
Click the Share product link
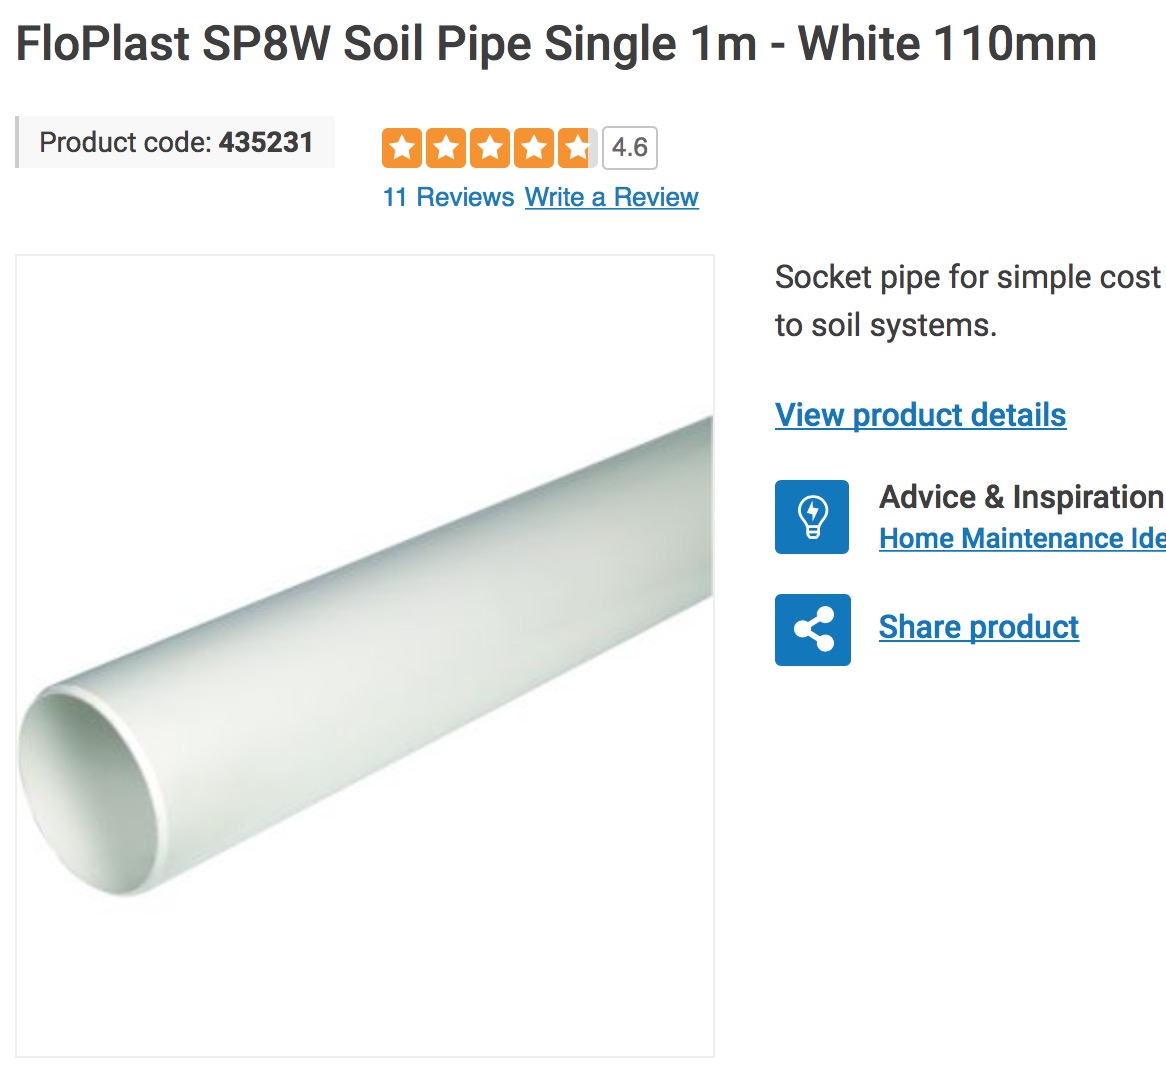click(978, 627)
